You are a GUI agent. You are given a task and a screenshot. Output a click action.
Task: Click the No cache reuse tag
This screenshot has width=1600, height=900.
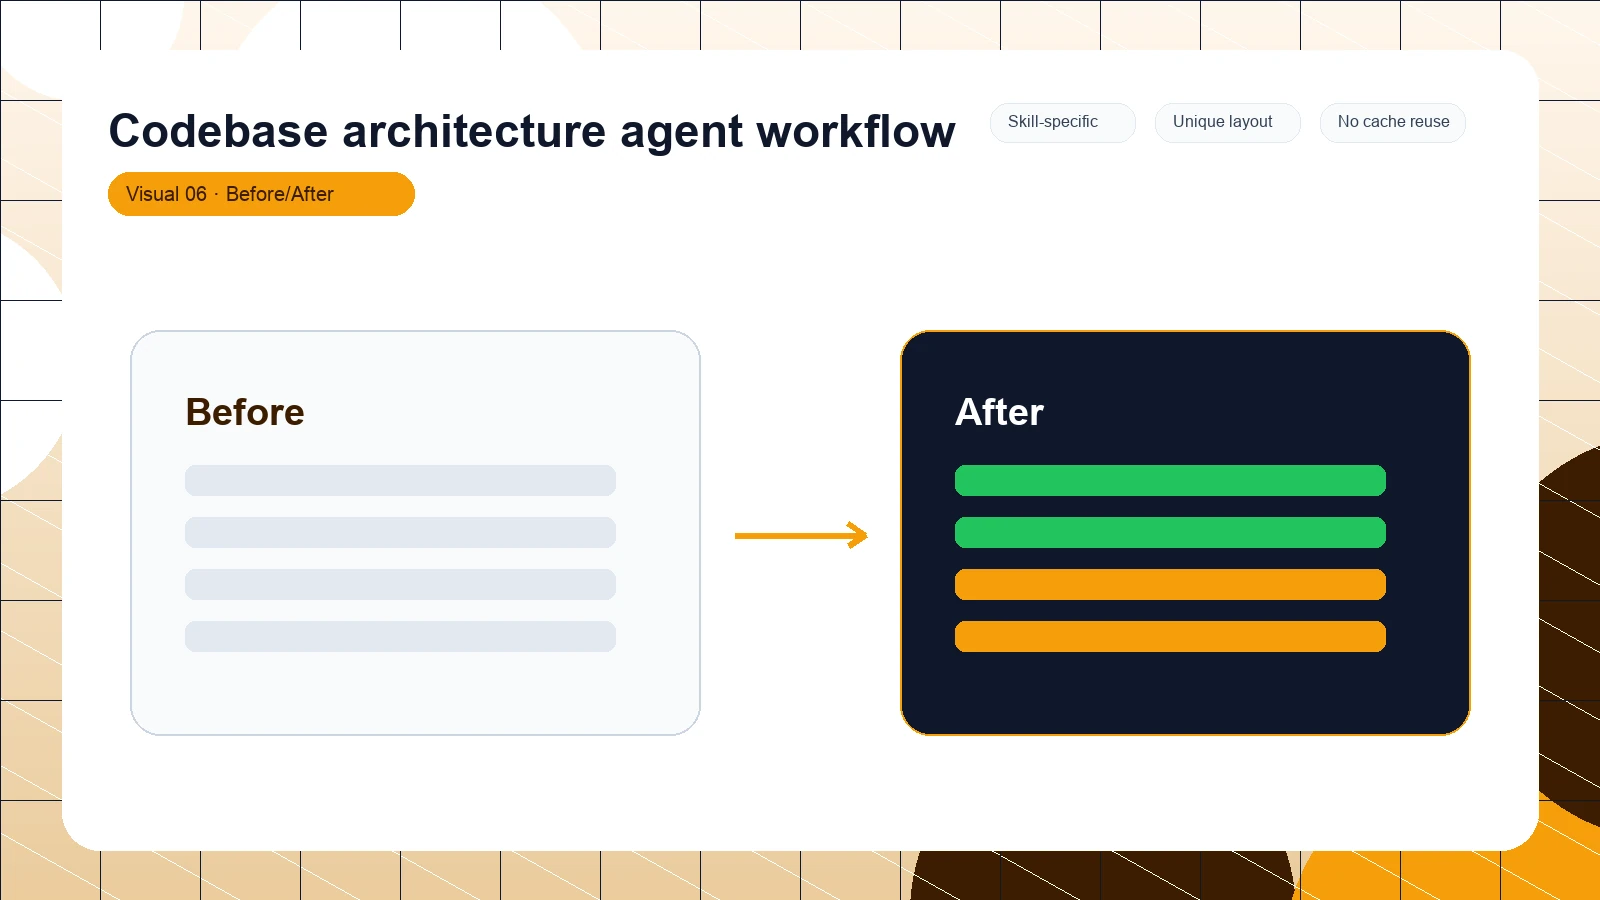point(1392,122)
